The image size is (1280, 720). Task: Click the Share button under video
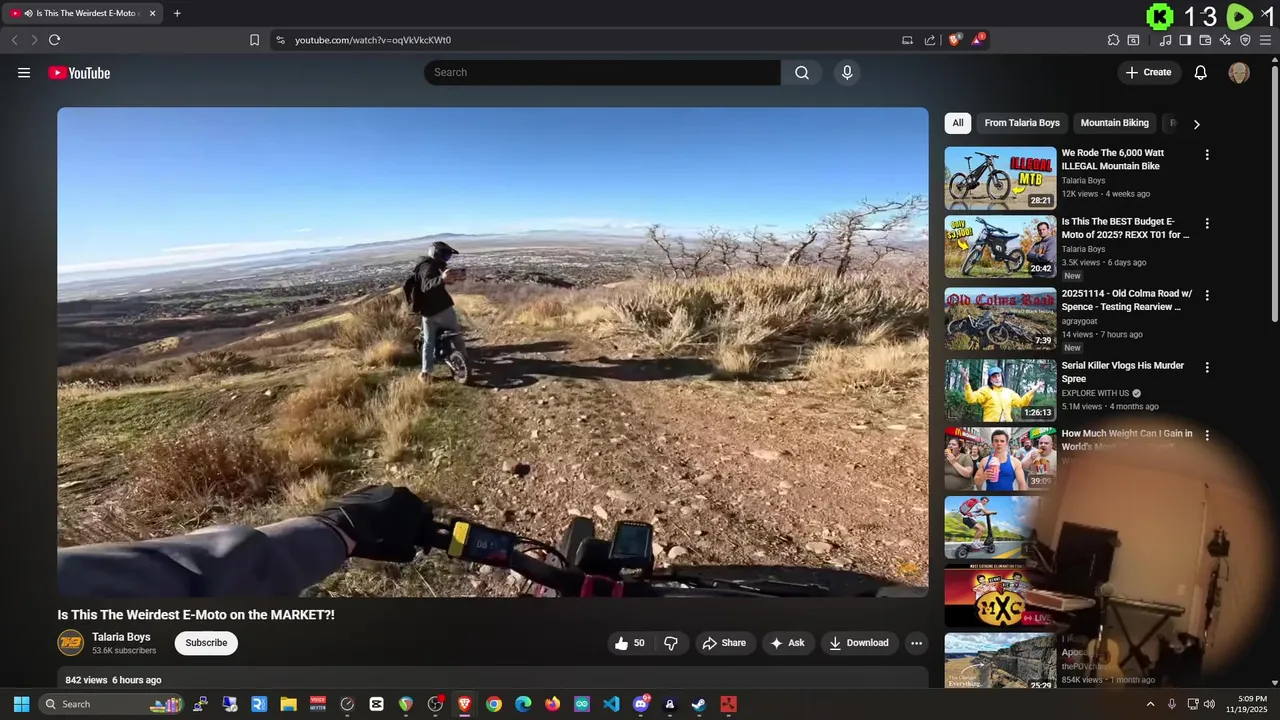pos(724,643)
